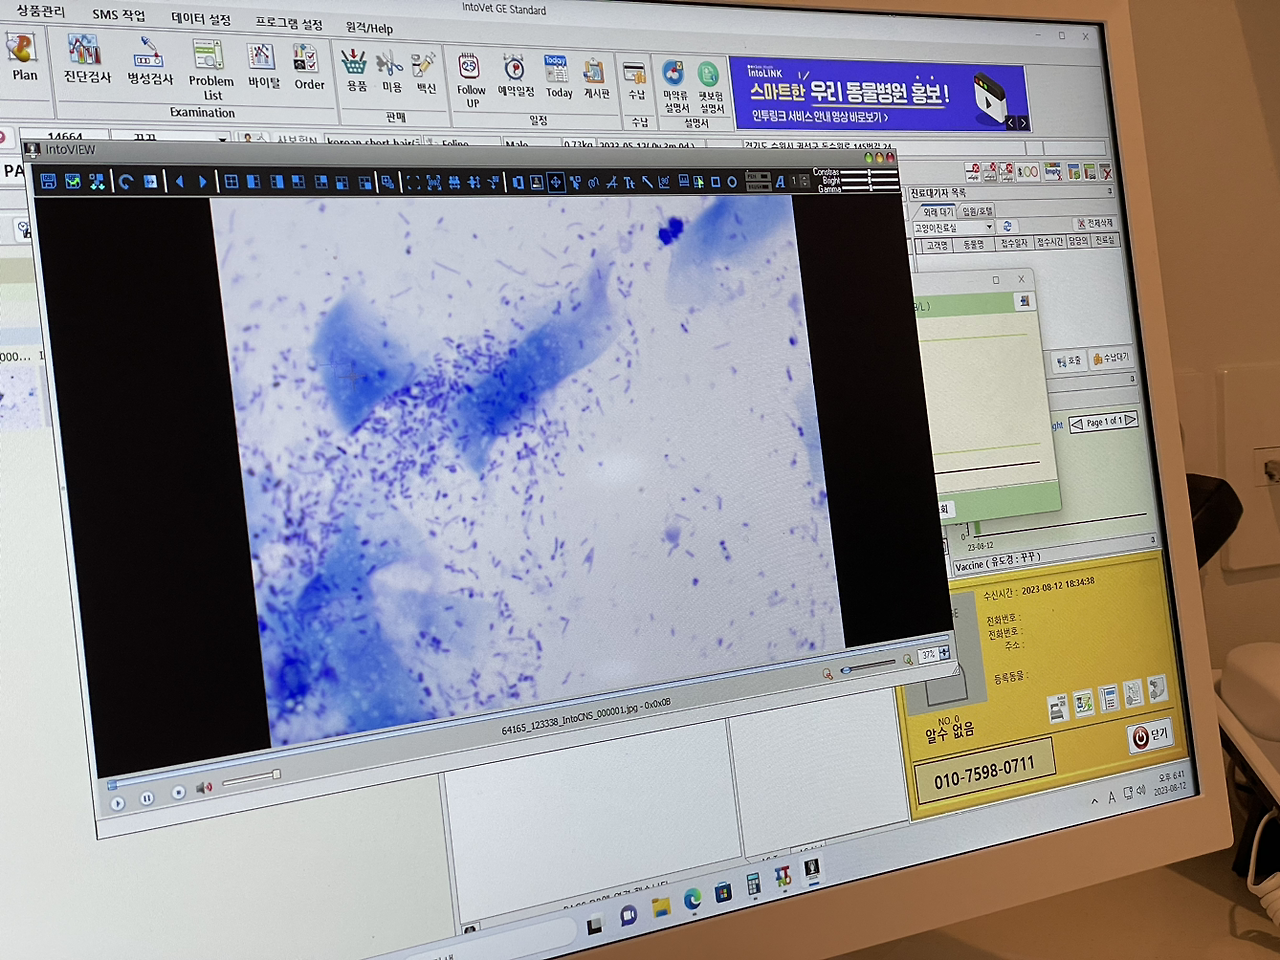The height and width of the screenshot is (960, 1280).
Task: Select the text annotation tool in IntoVIEW
Action: pos(629,183)
